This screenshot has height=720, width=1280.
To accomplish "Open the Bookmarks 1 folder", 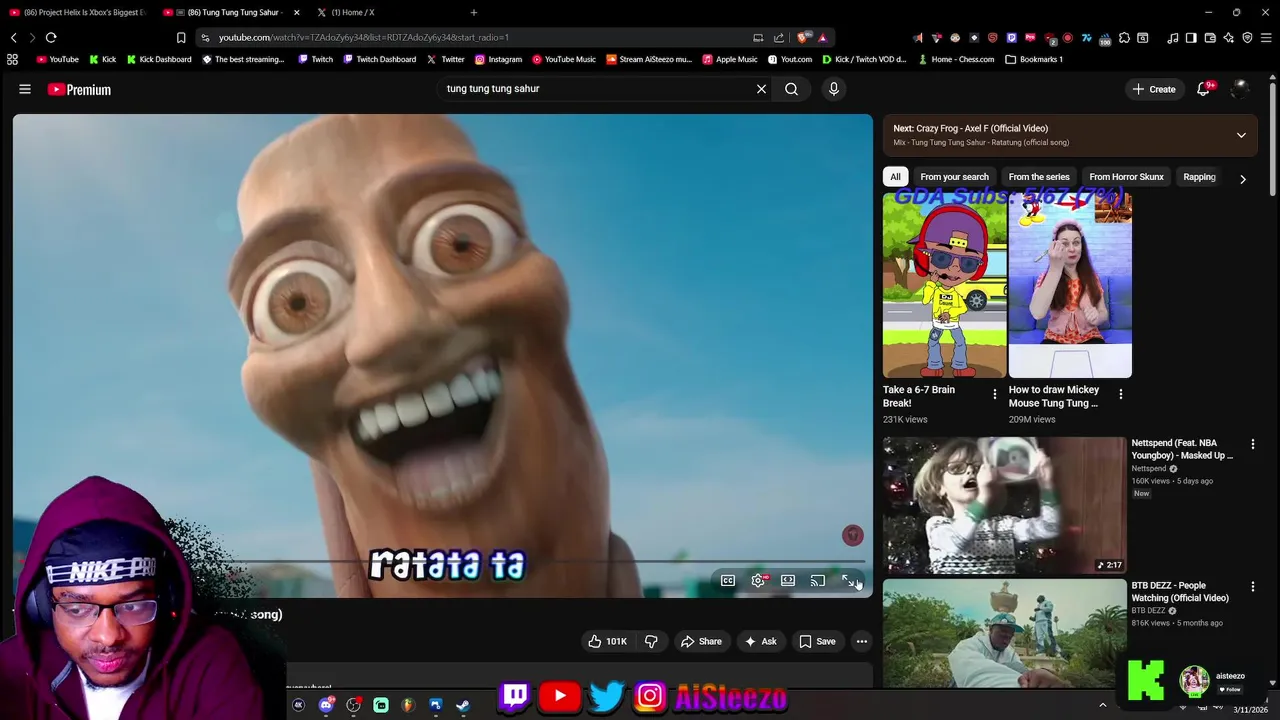I will point(1034,59).
